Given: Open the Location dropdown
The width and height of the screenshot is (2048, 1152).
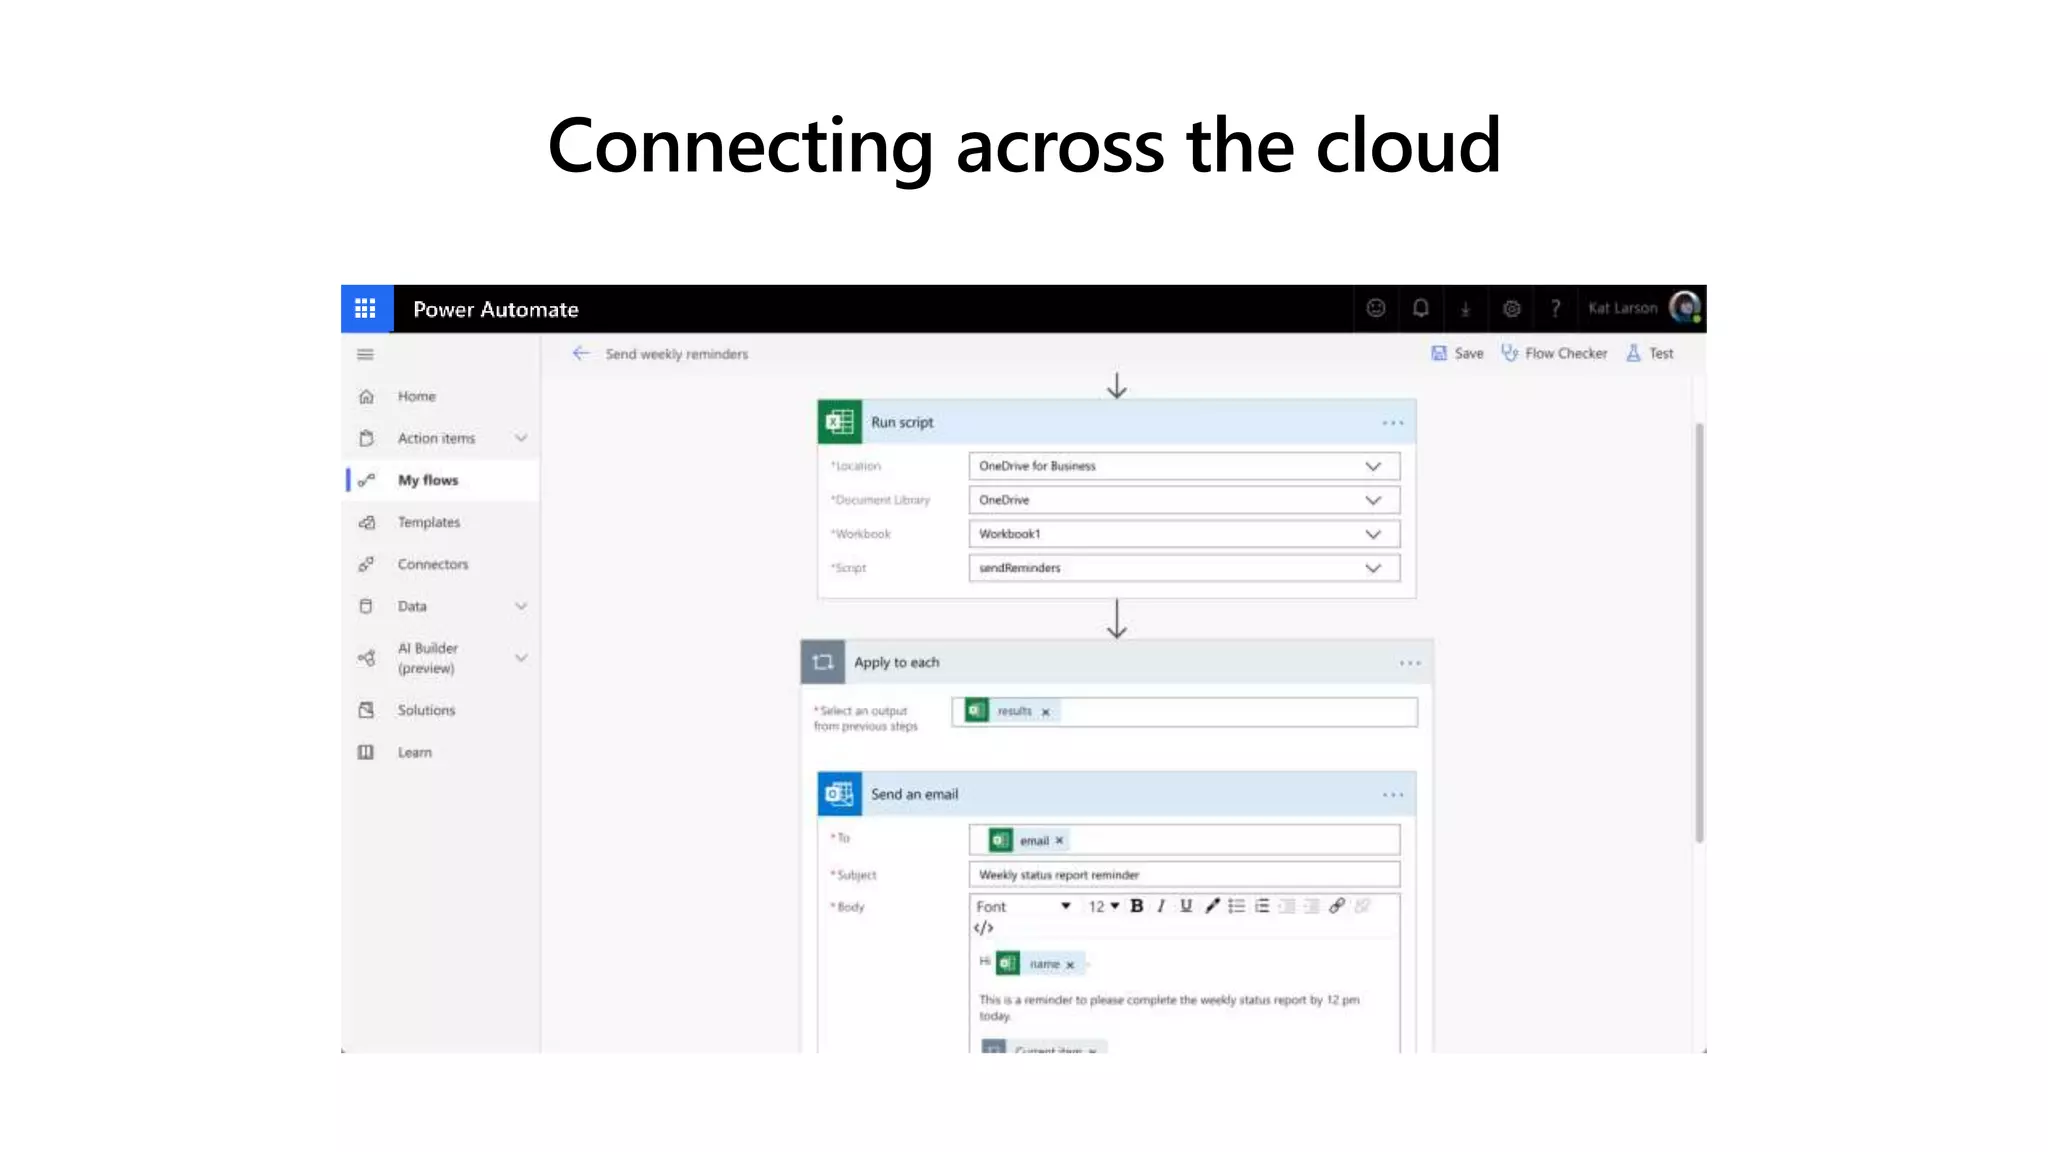Looking at the screenshot, I should pos(1184,466).
